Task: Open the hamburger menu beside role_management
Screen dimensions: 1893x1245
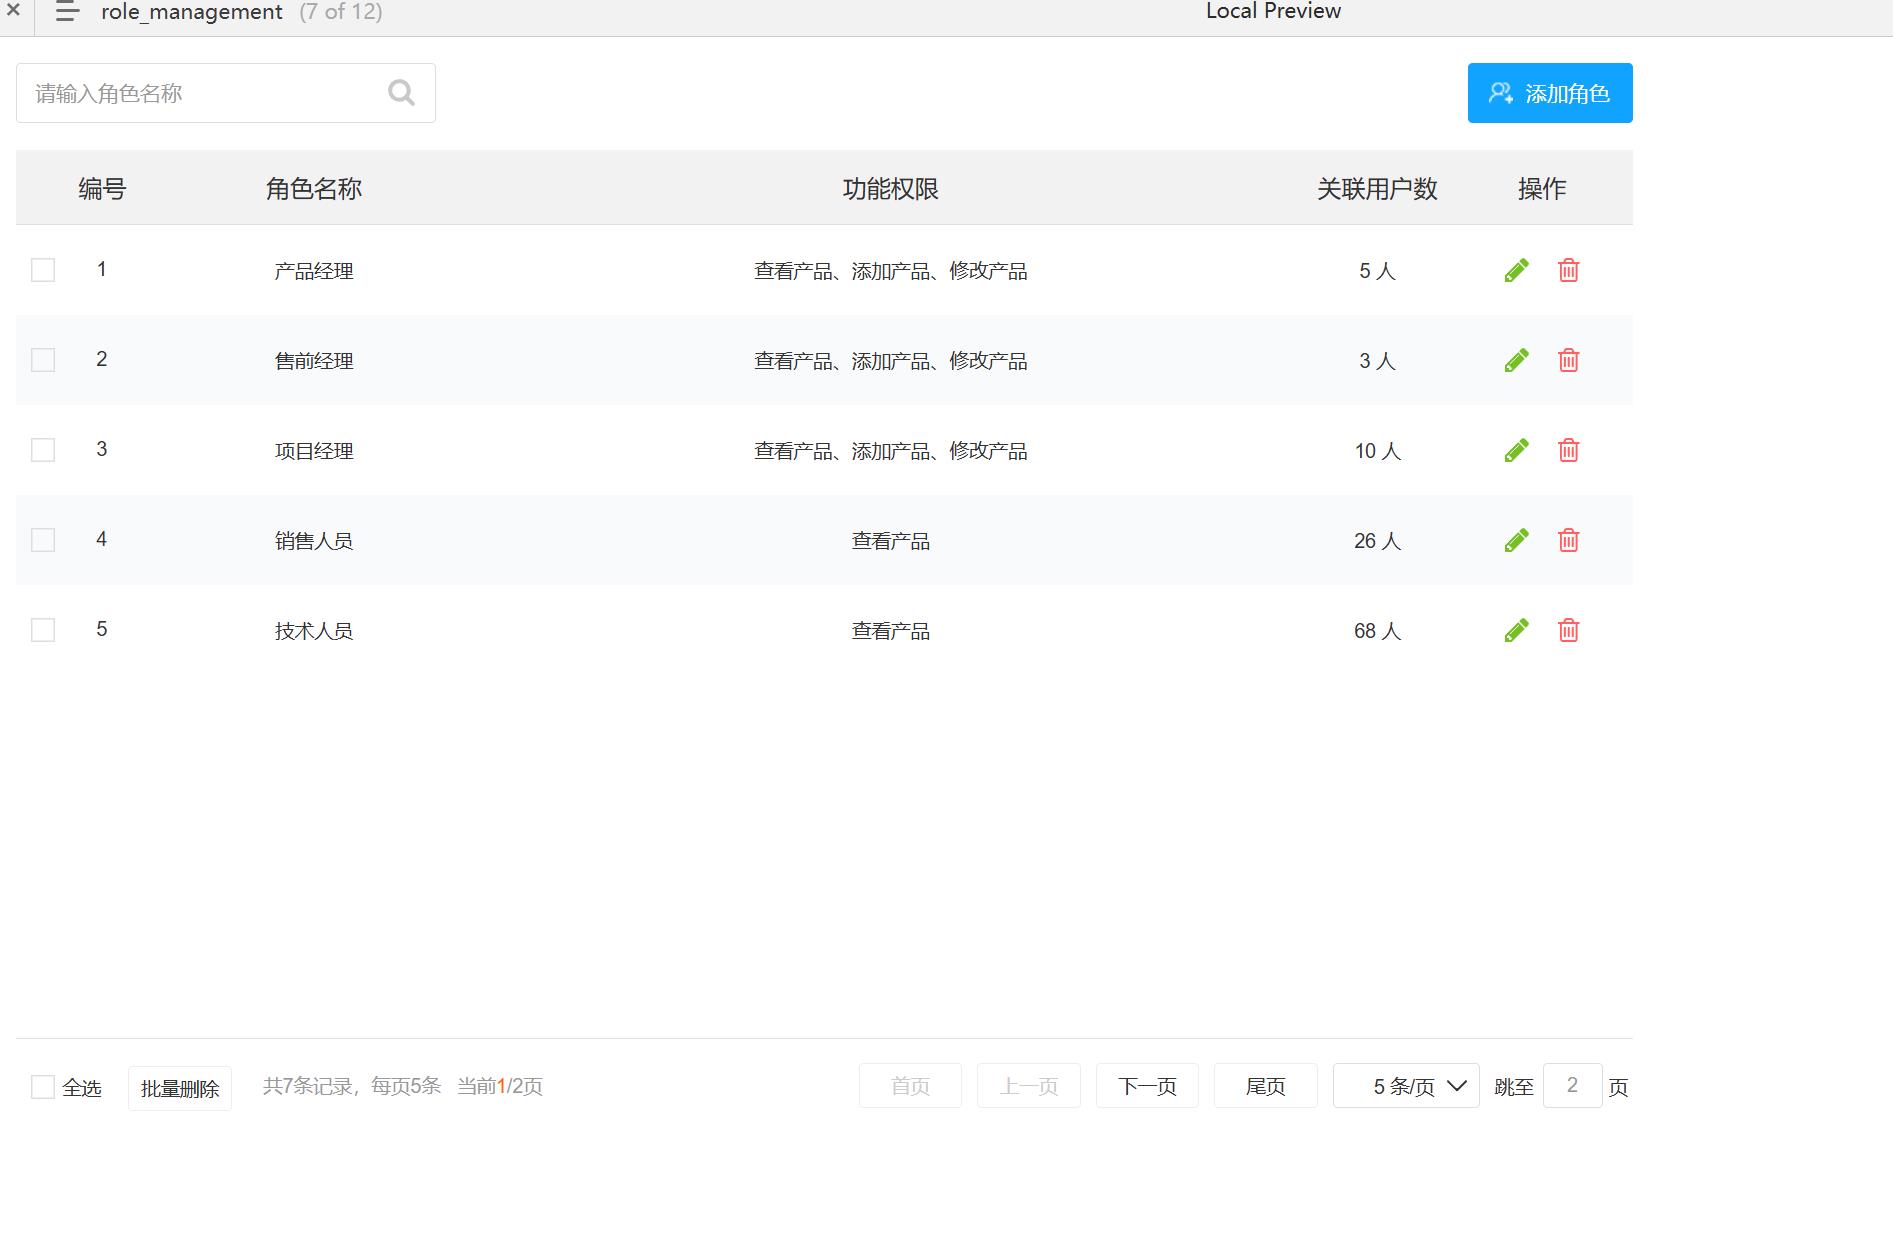Action: [x=67, y=12]
